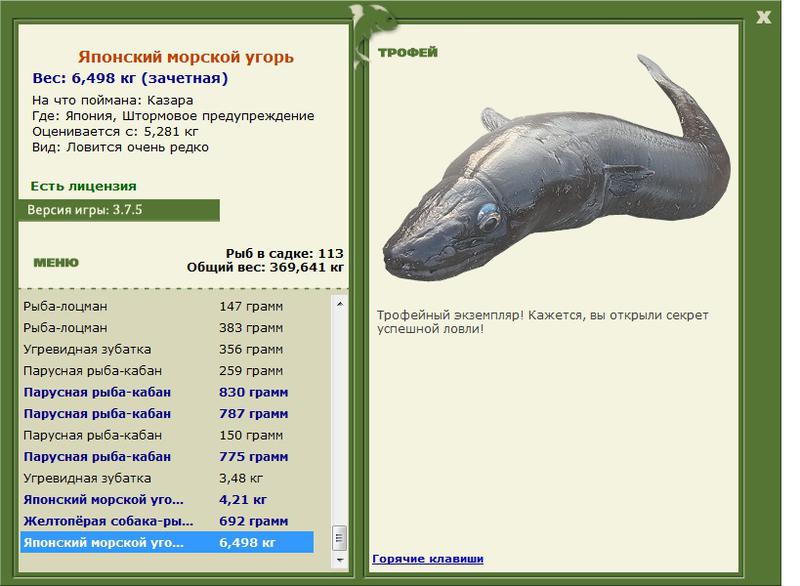The height and width of the screenshot is (586, 800).
Task: Select Парусная рыба-кабан 150 грамм row
Action: 167,435
